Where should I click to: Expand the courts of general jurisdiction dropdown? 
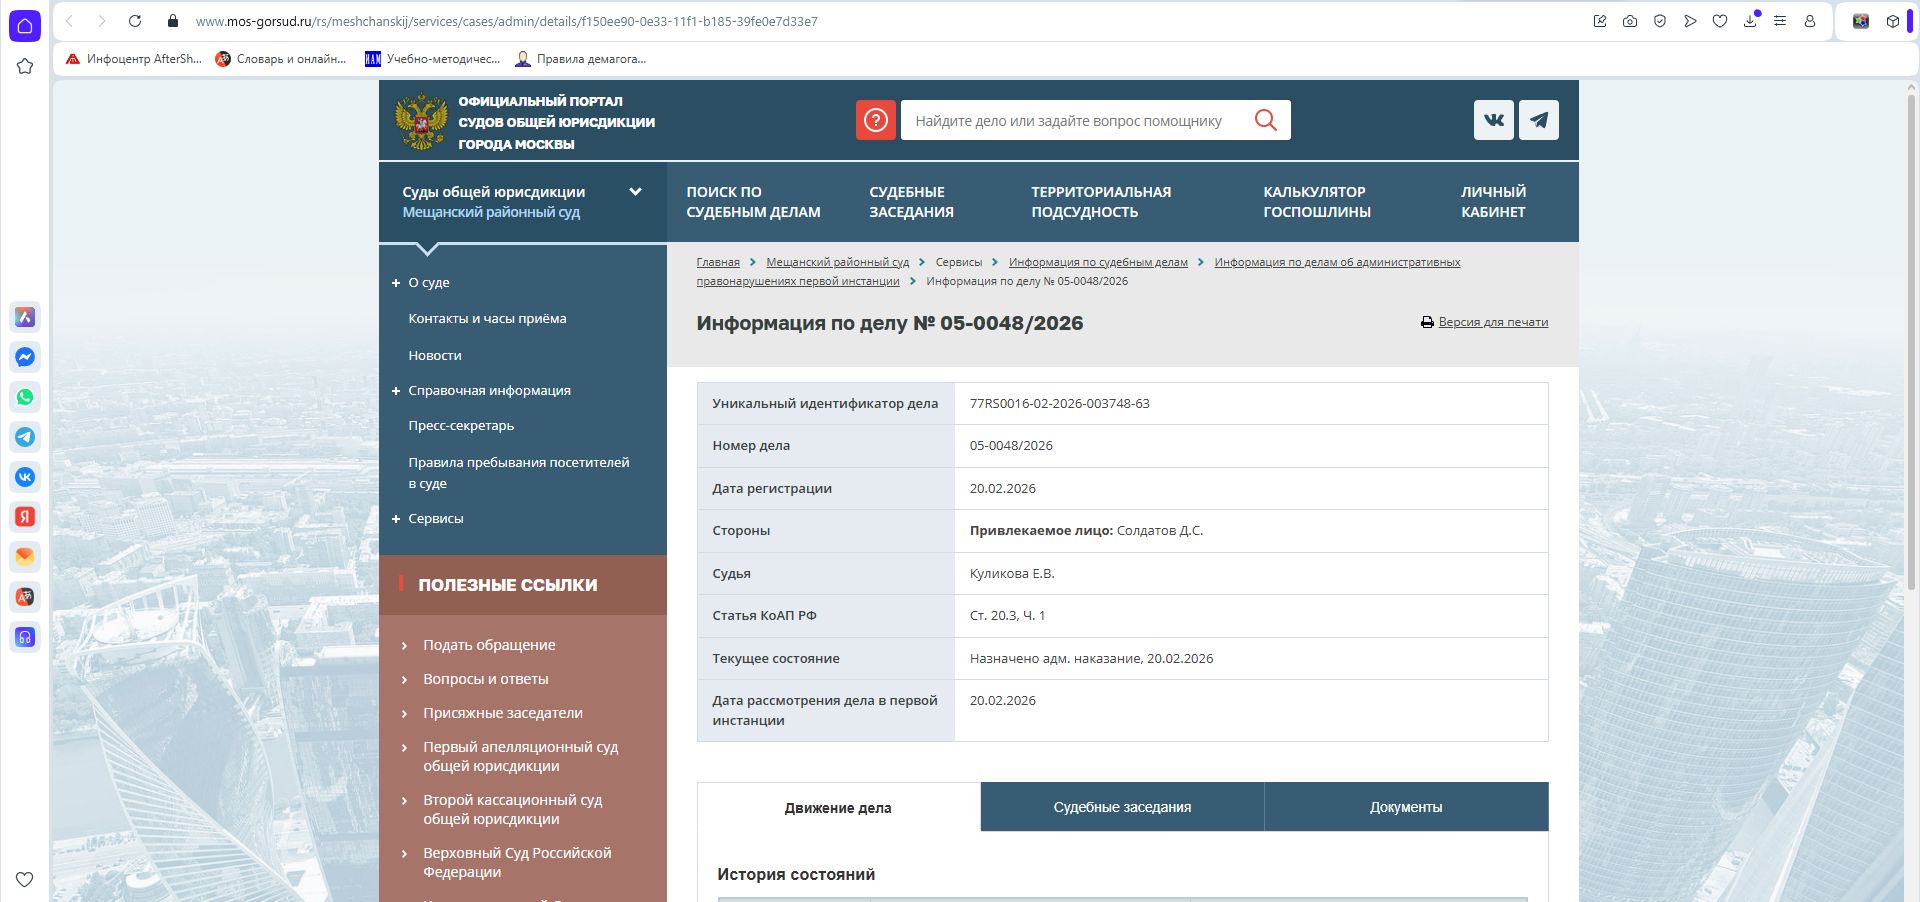(x=635, y=192)
